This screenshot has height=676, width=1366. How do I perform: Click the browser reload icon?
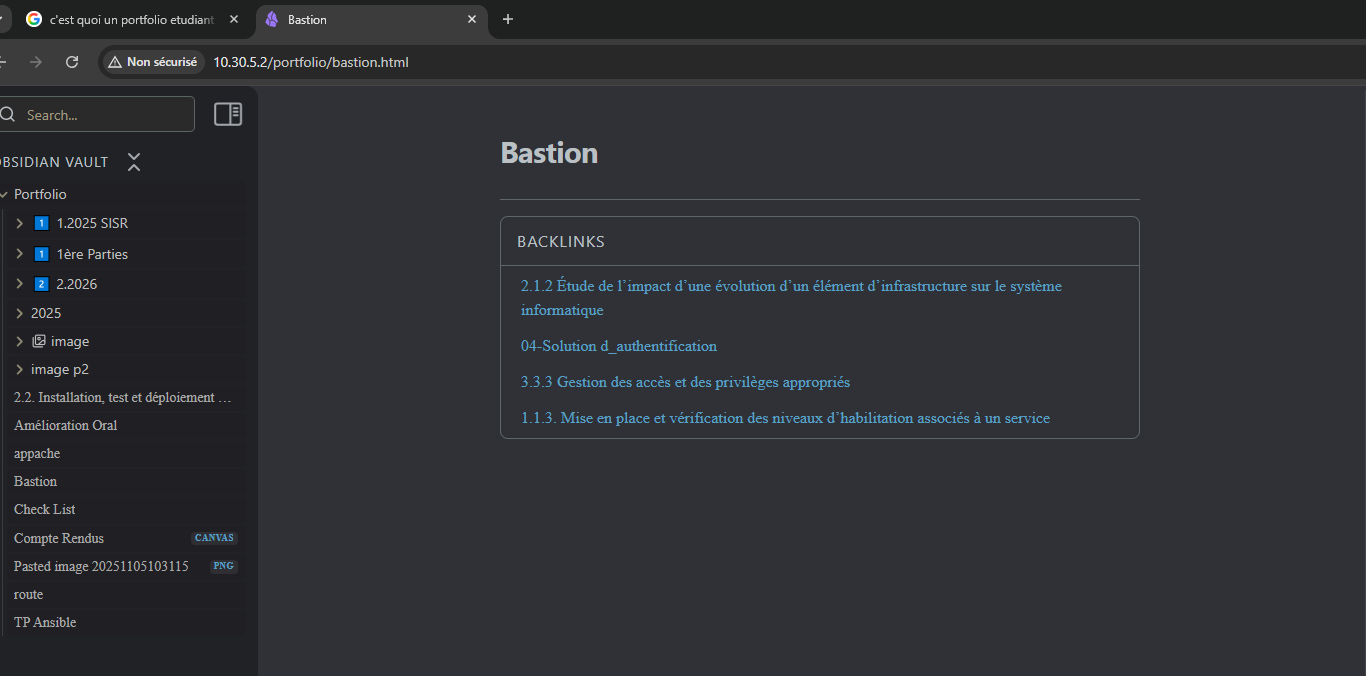tap(72, 62)
